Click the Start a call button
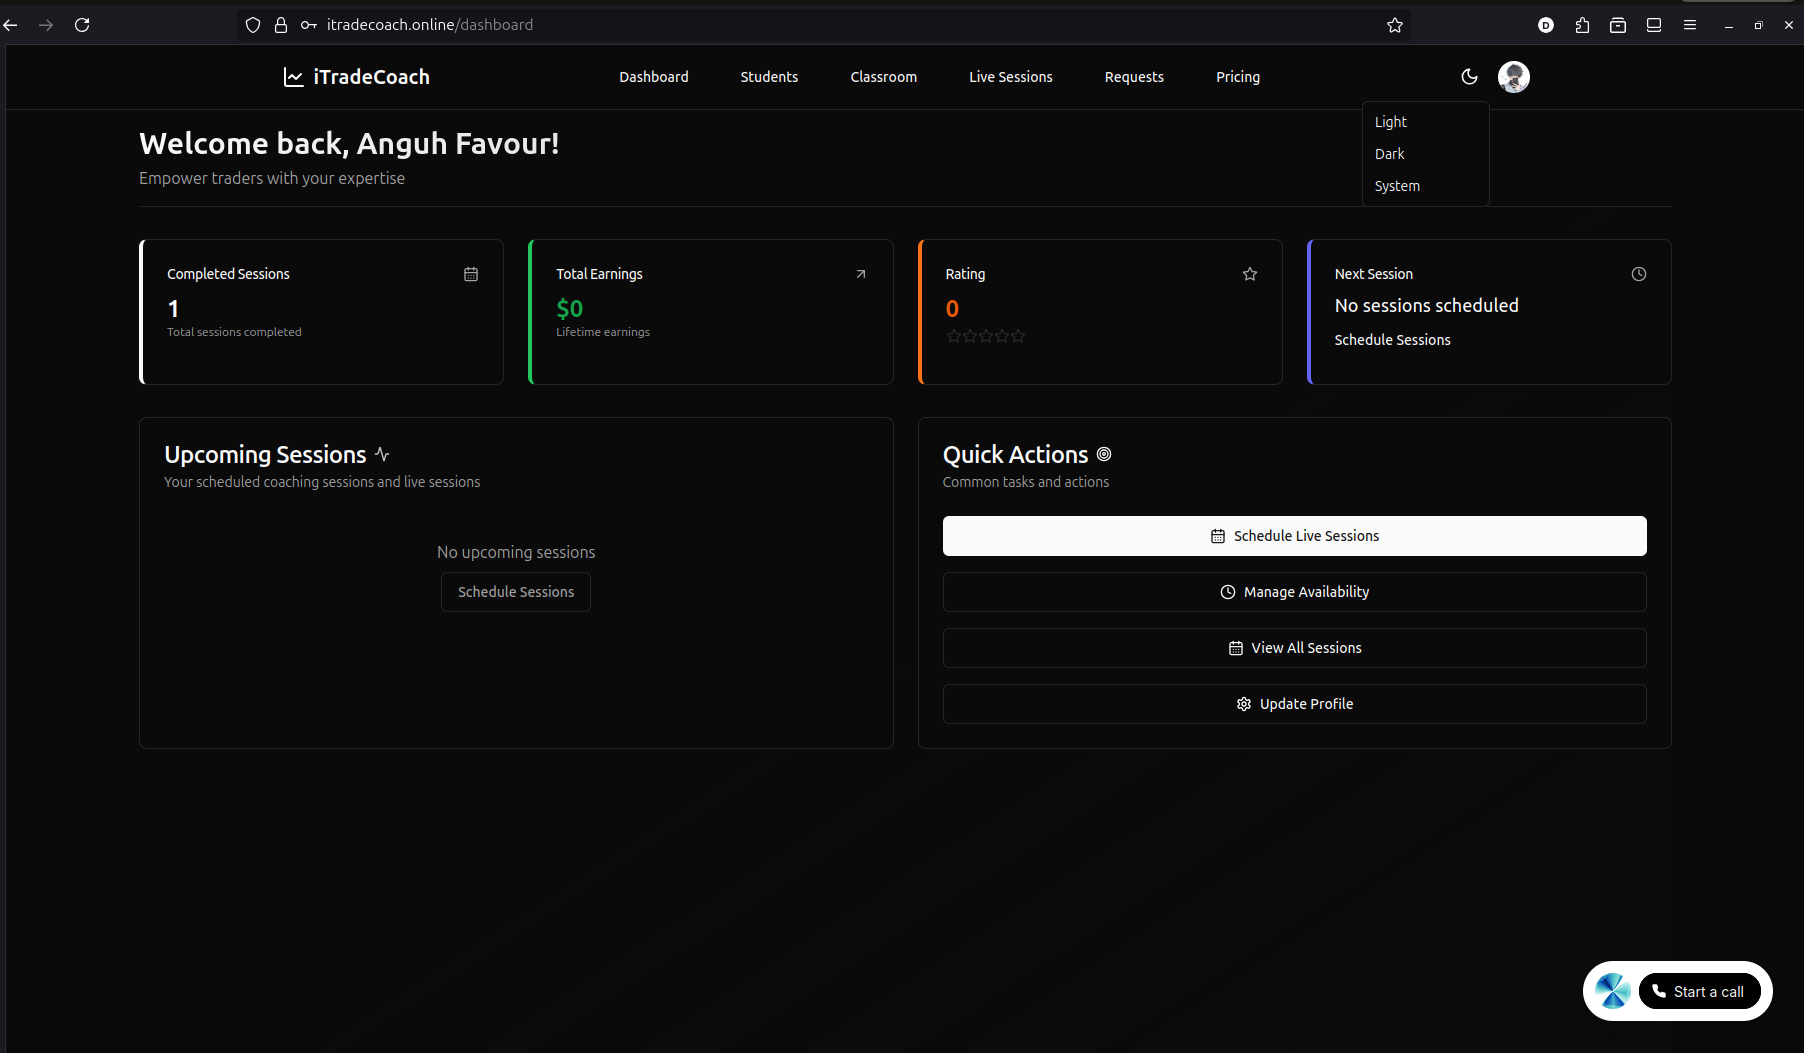 point(1699,991)
